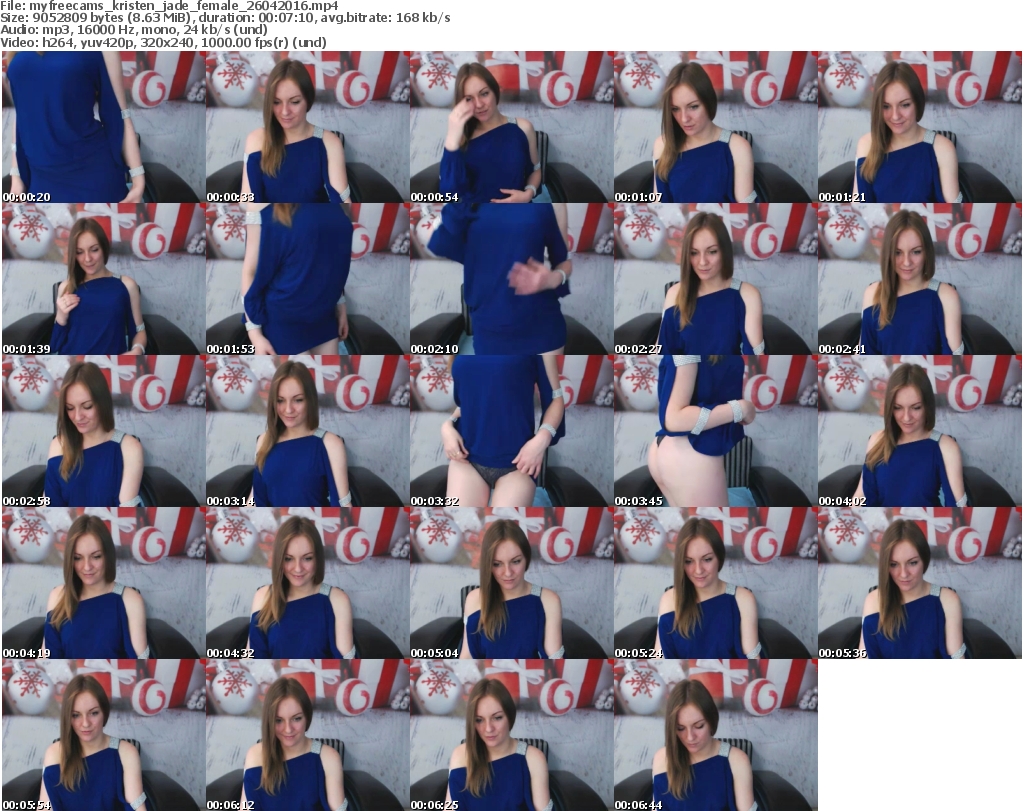Select the 'Size: 9052809 bytes' info line
Screen dimensions: 1024x811
coord(225,18)
